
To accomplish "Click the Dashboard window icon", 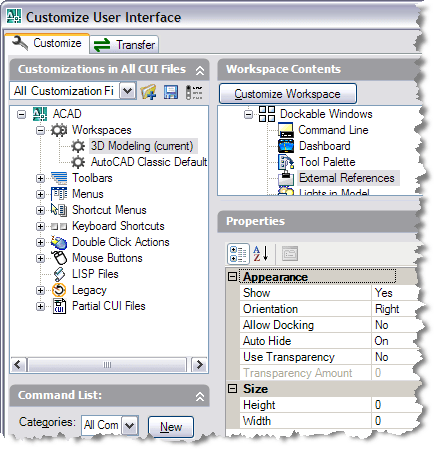I will [286, 146].
